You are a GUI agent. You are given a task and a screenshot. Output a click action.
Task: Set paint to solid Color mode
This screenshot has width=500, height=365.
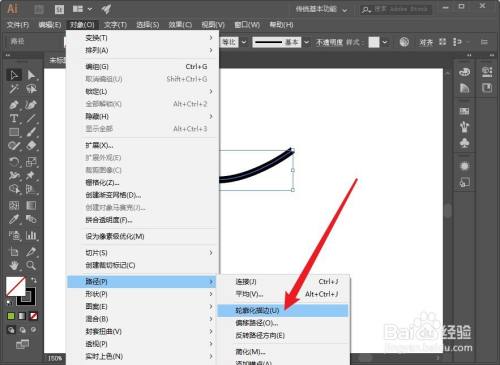(x=11, y=316)
